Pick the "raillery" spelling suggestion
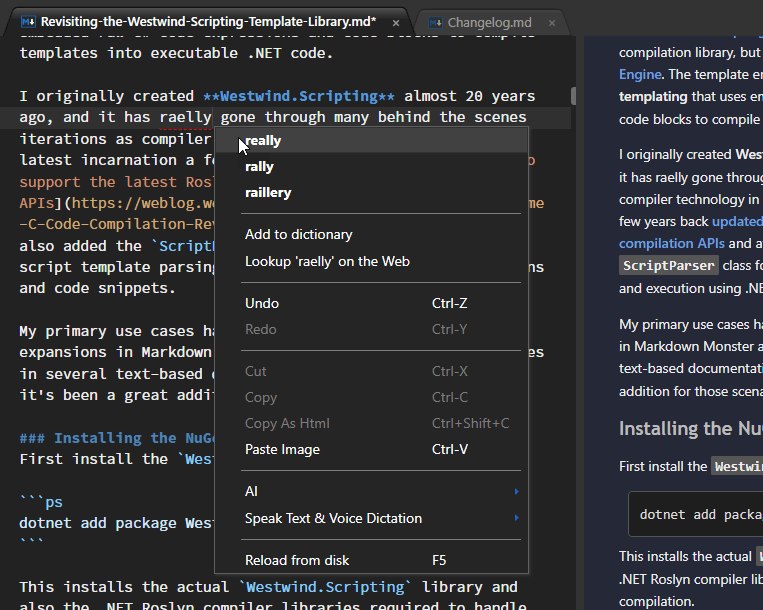 pos(268,192)
